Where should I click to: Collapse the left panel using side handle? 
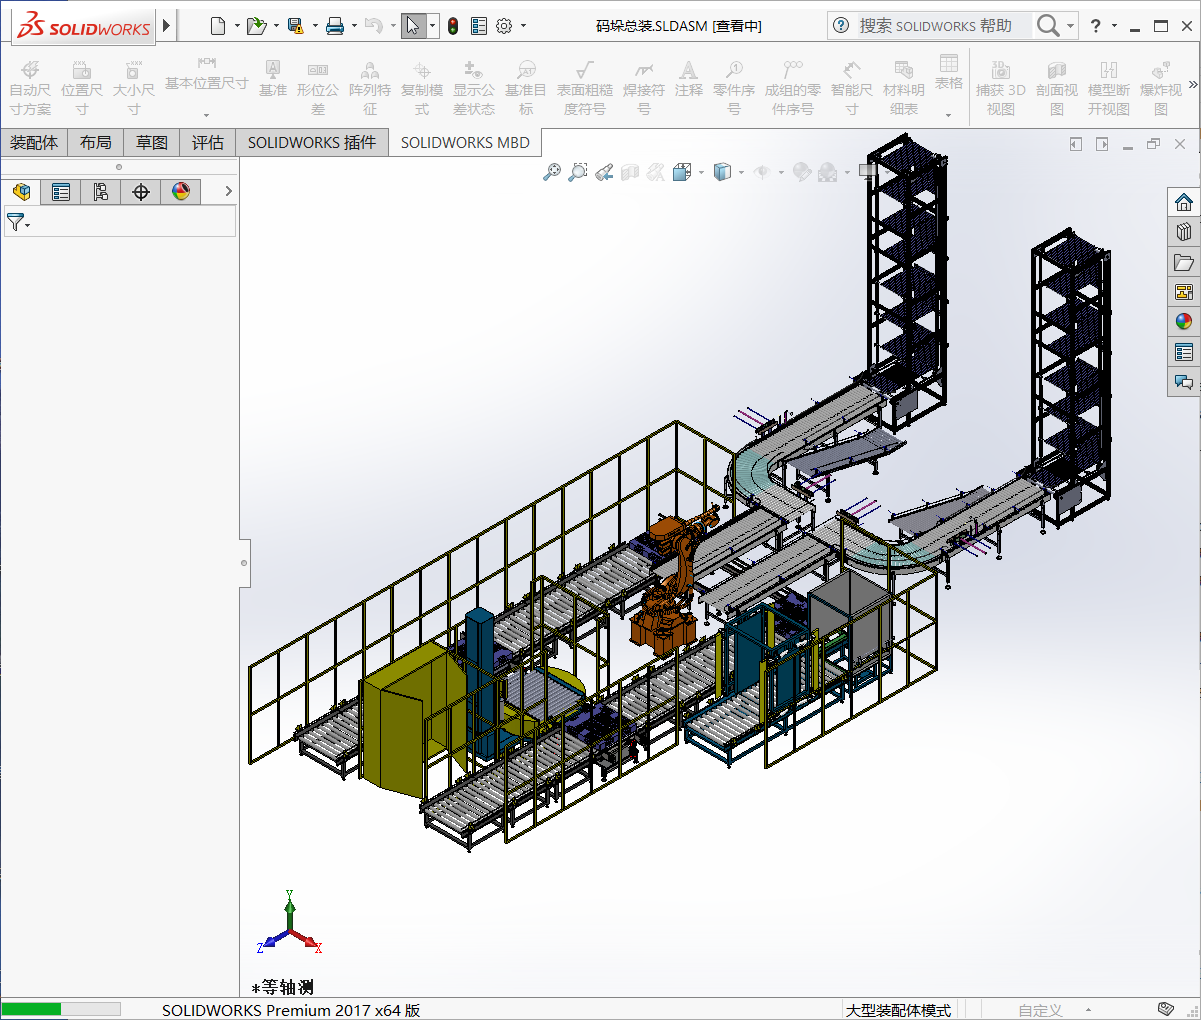click(244, 563)
